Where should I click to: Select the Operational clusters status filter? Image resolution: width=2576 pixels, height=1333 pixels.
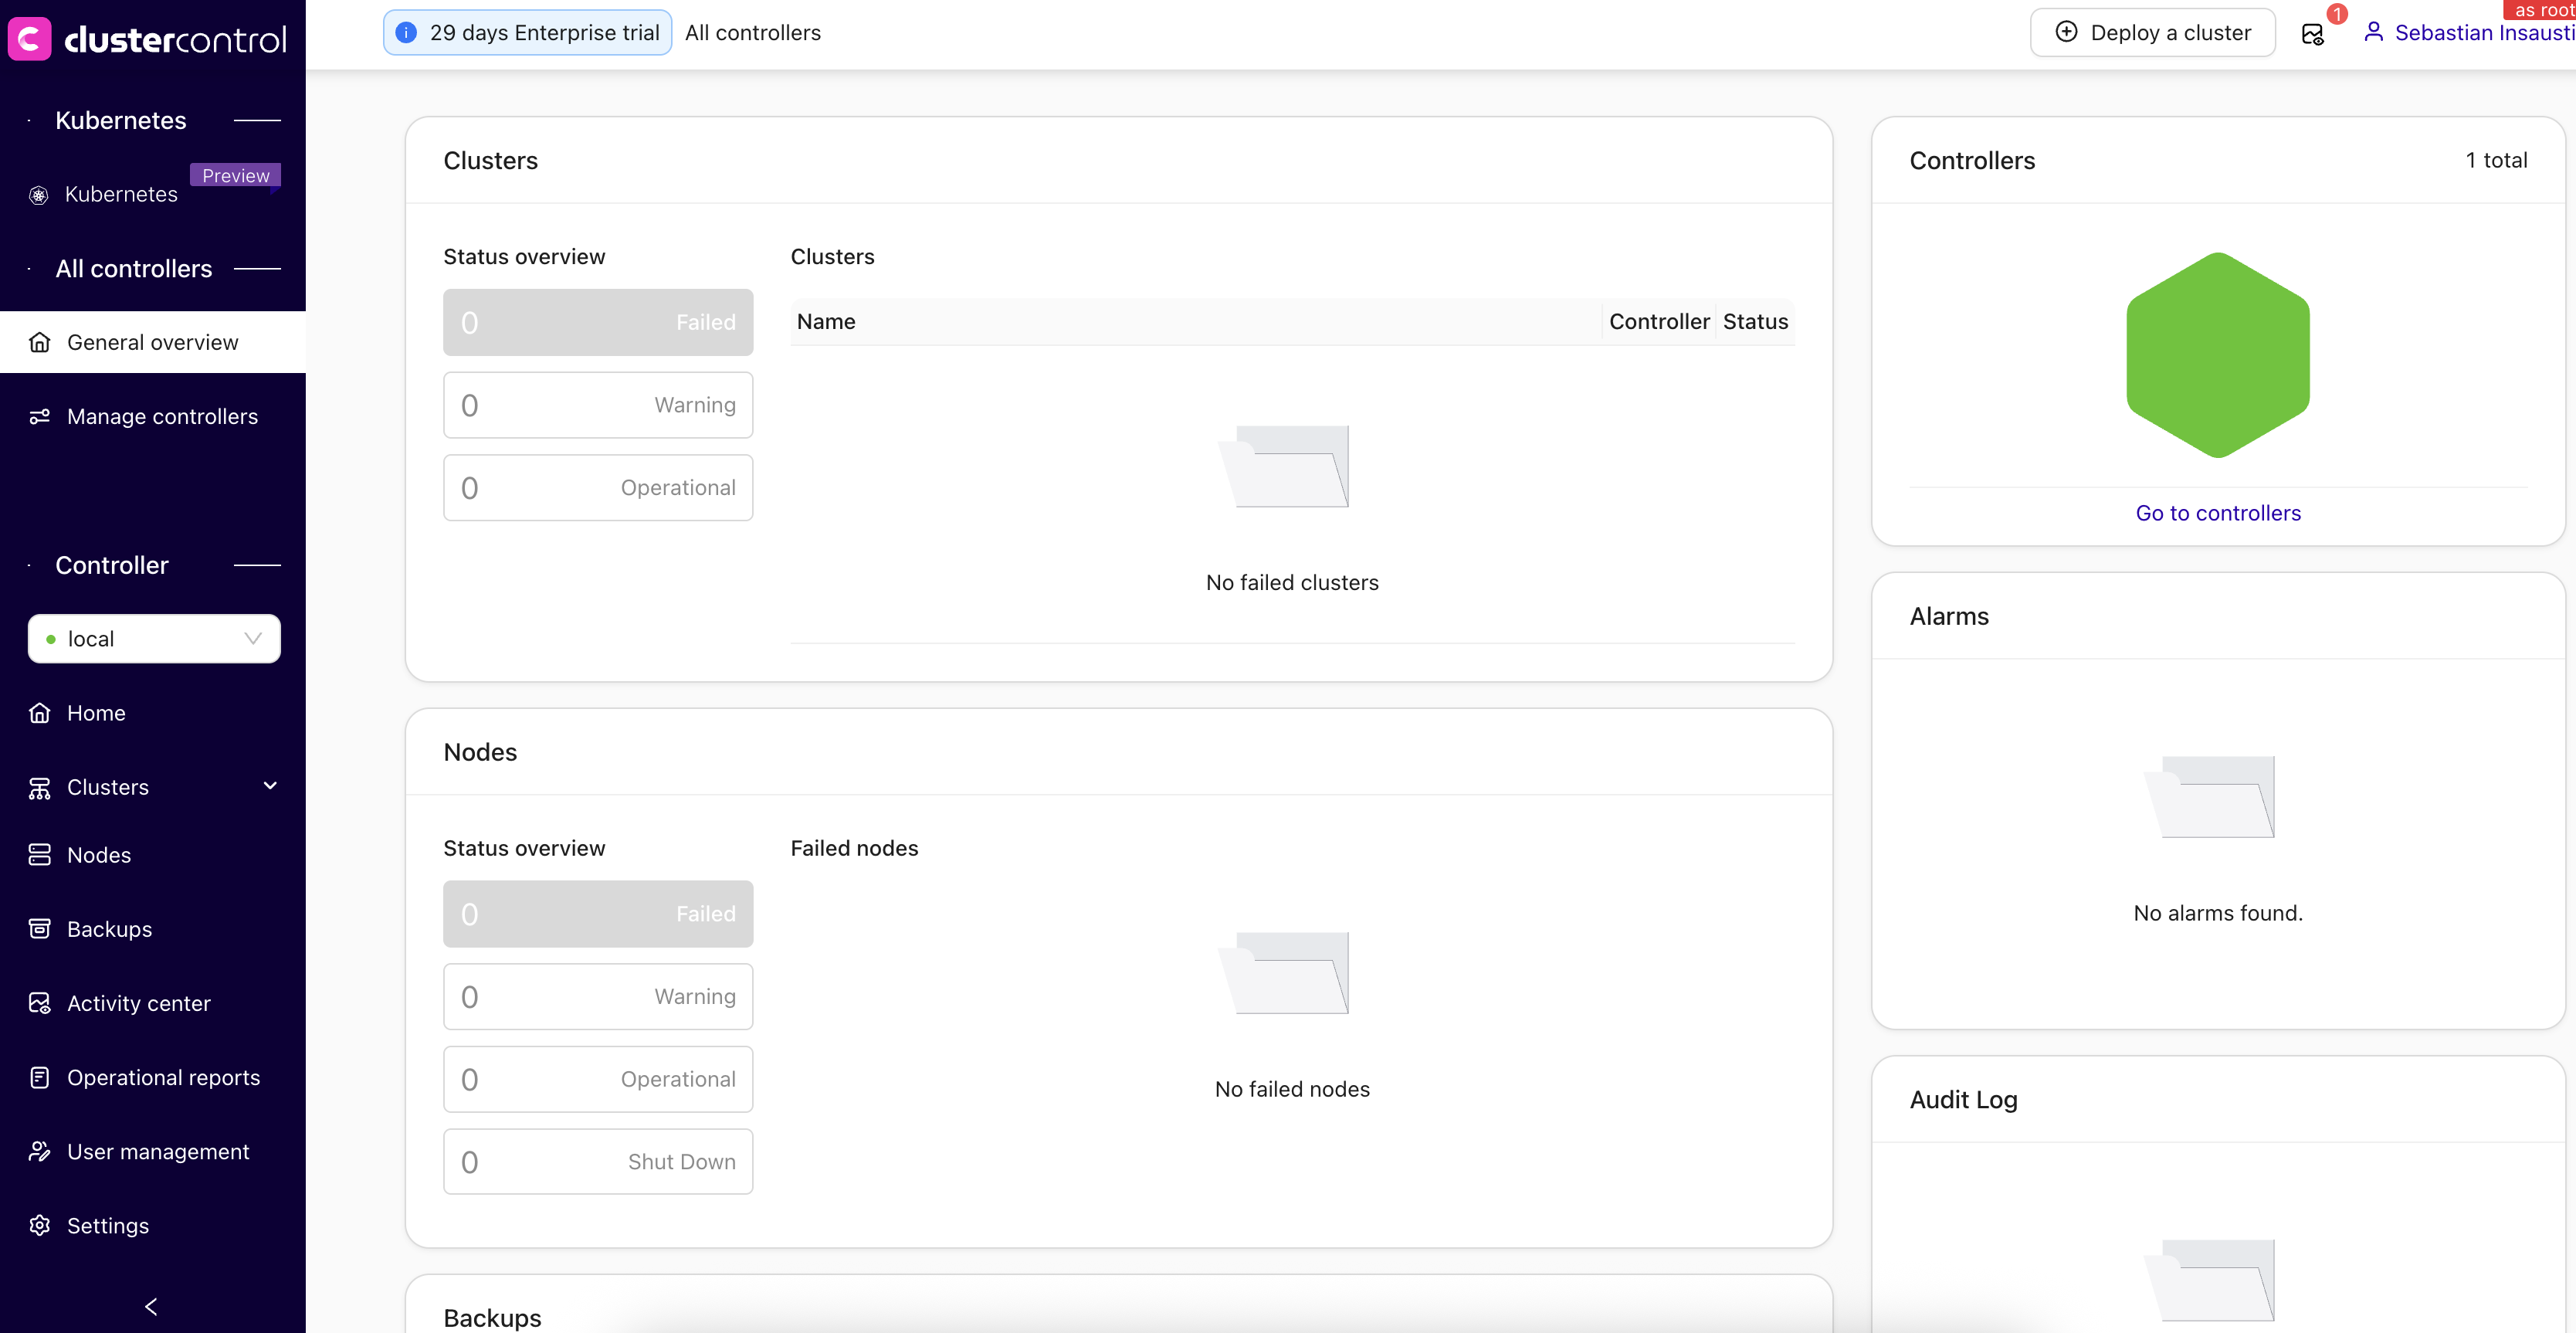click(597, 488)
